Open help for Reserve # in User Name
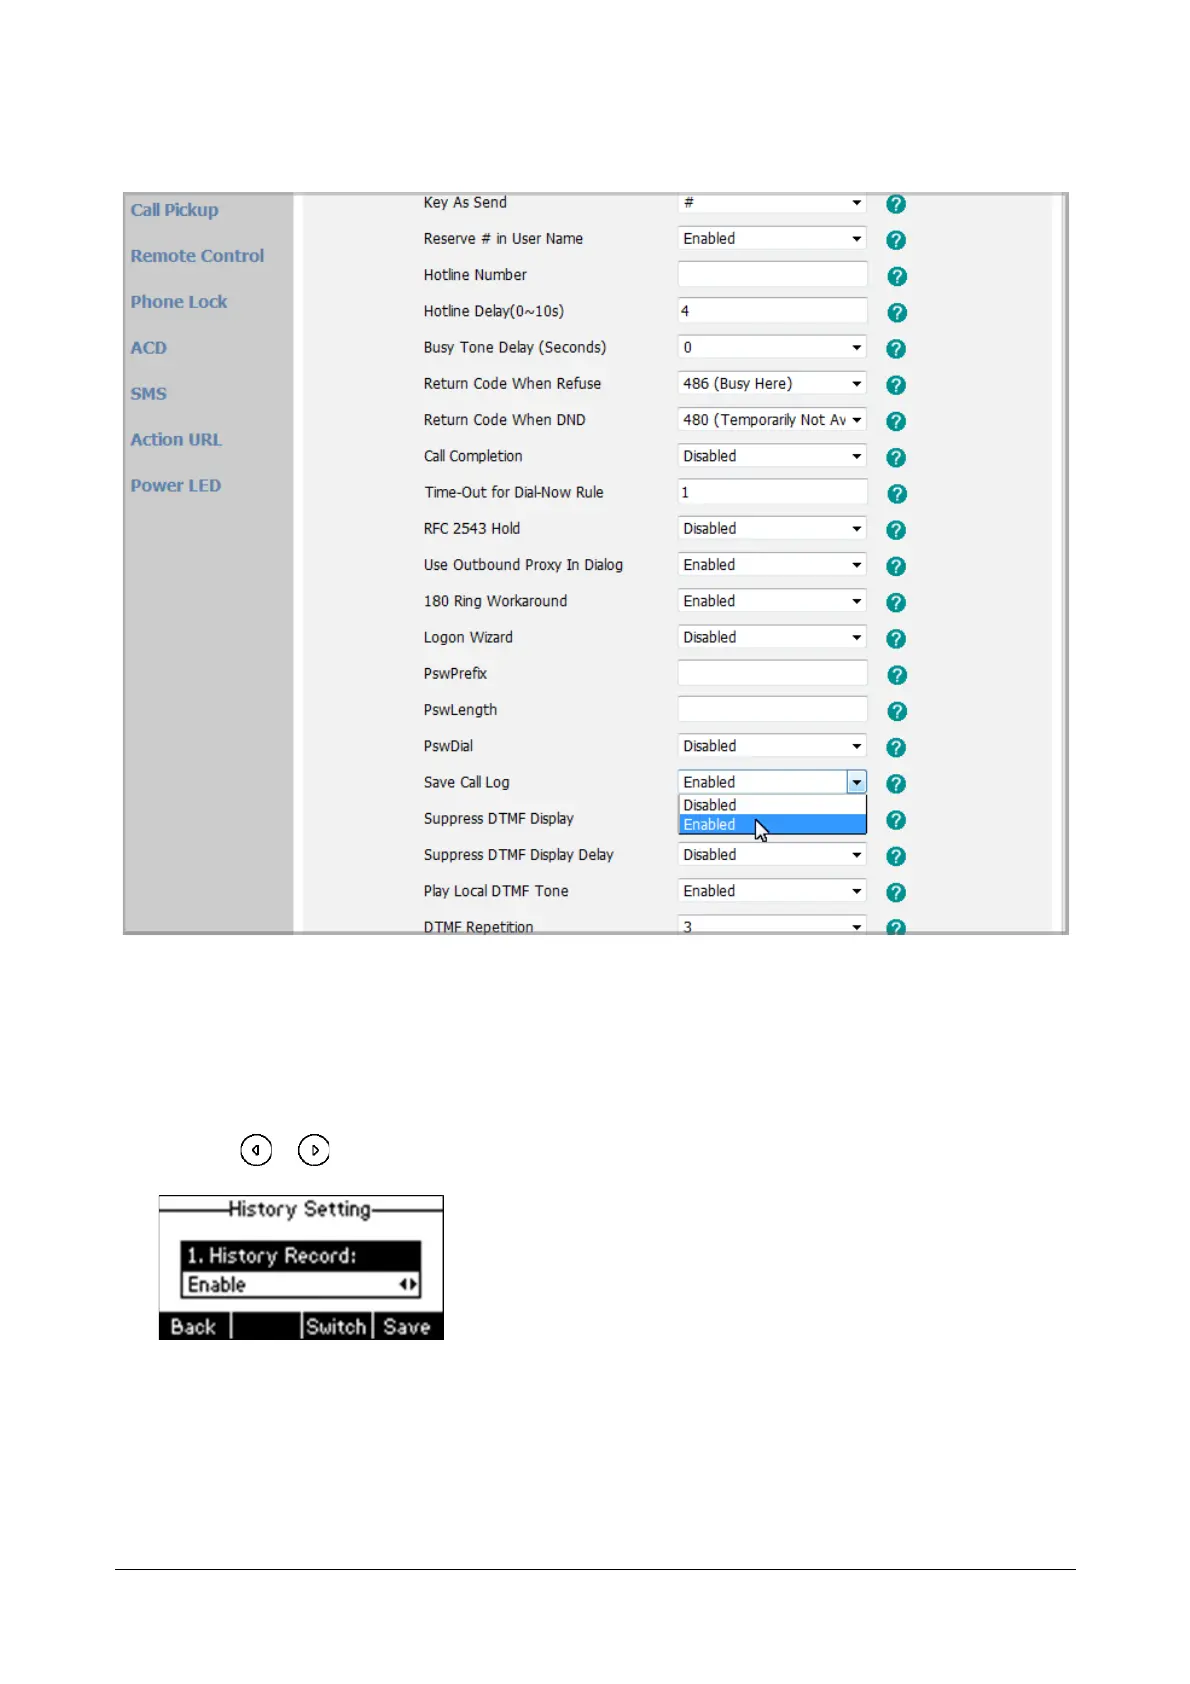Viewport: 1190px width, 1684px height. point(896,240)
